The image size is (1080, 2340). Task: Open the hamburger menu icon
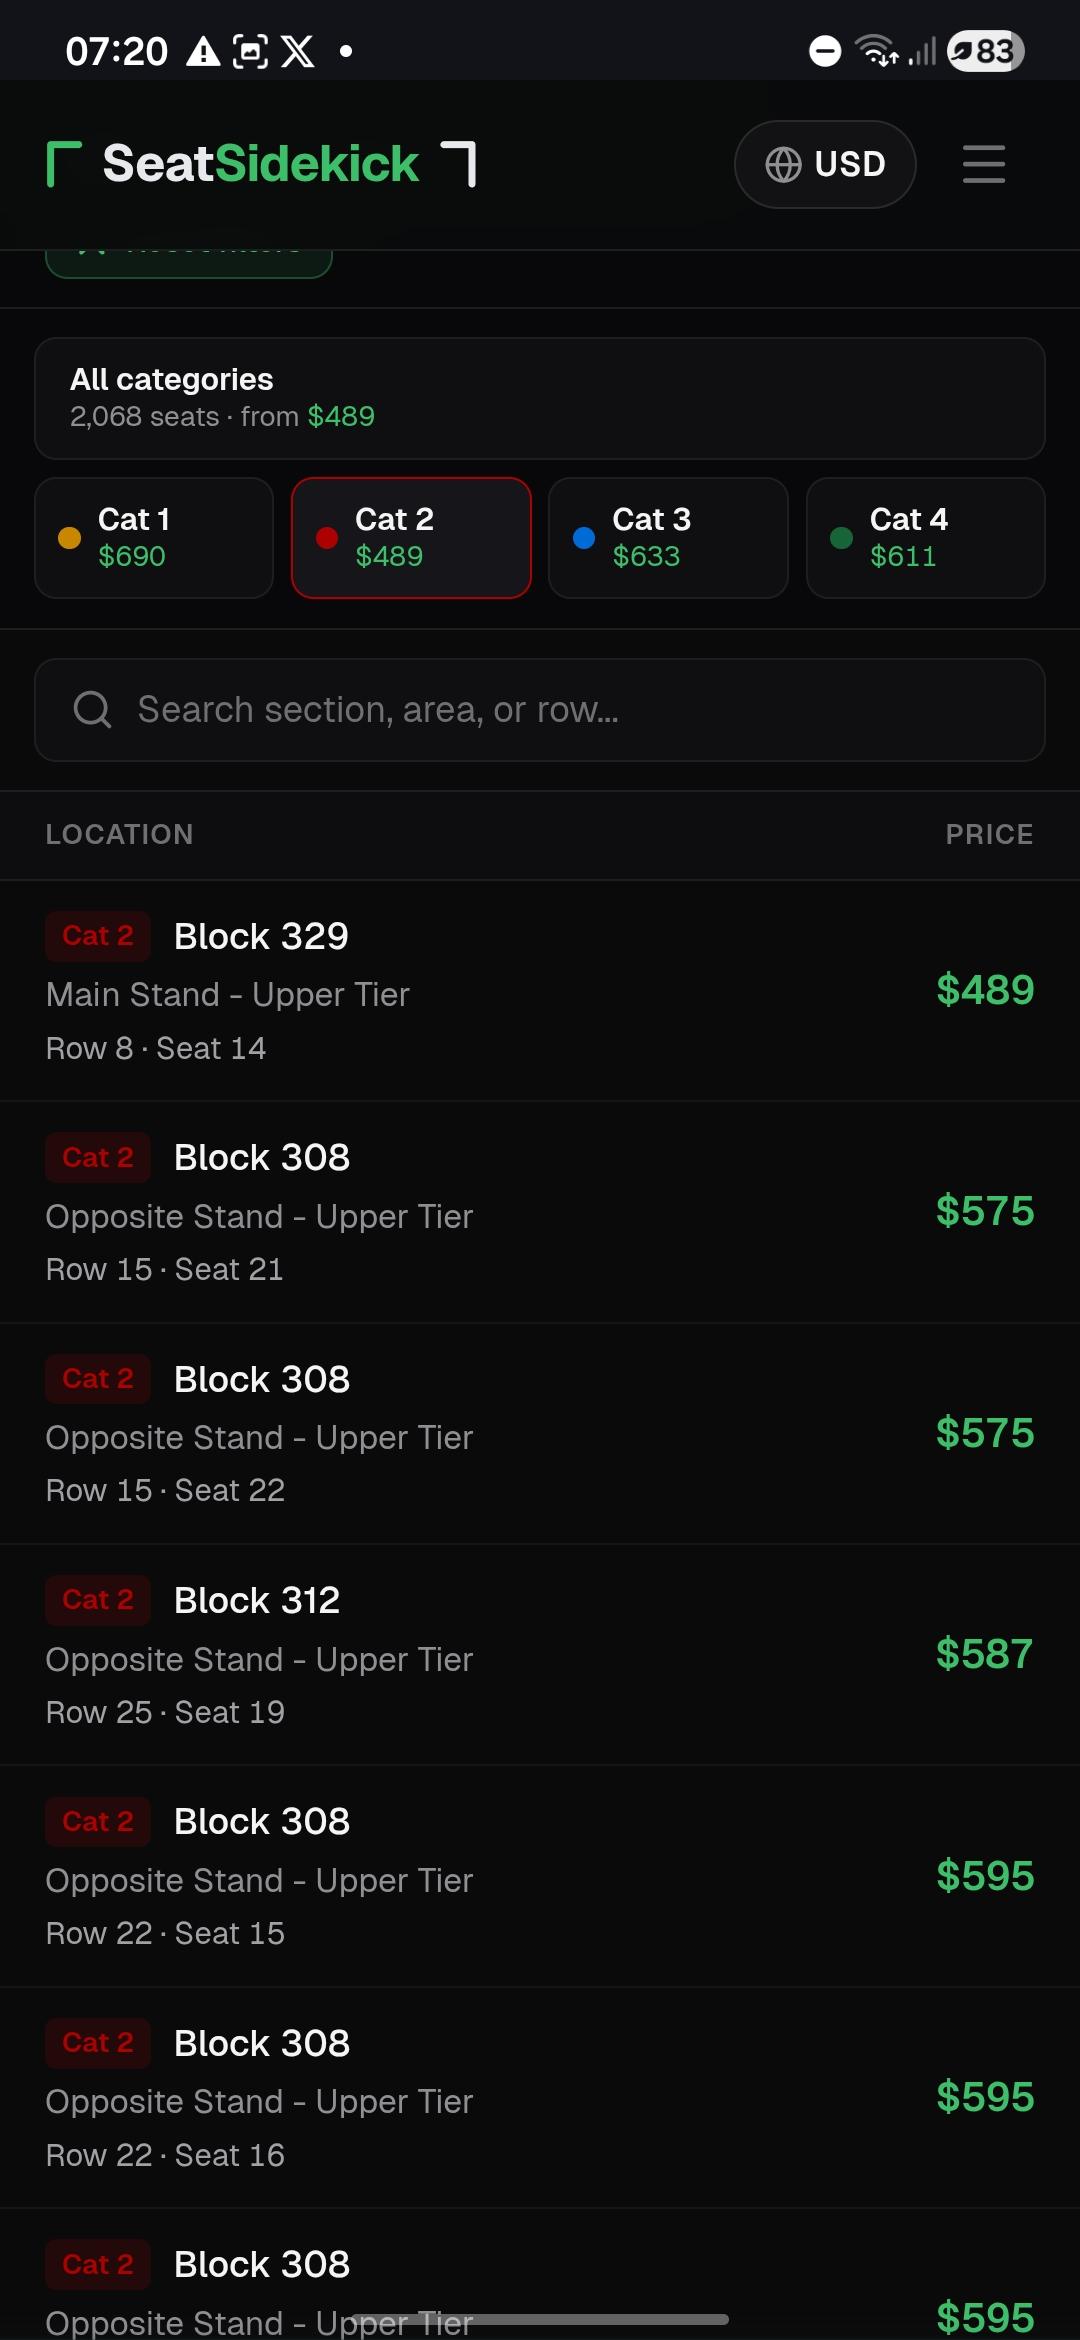984,164
